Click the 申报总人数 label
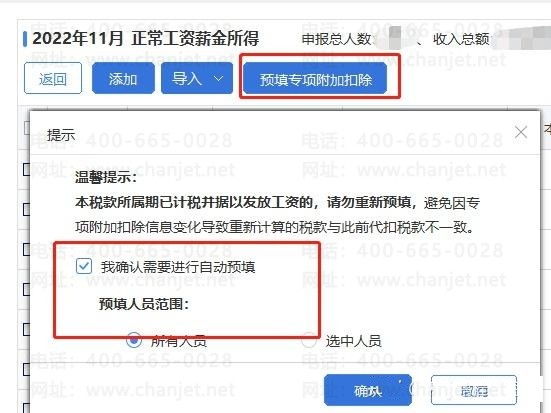The width and height of the screenshot is (551, 413). [x=336, y=39]
